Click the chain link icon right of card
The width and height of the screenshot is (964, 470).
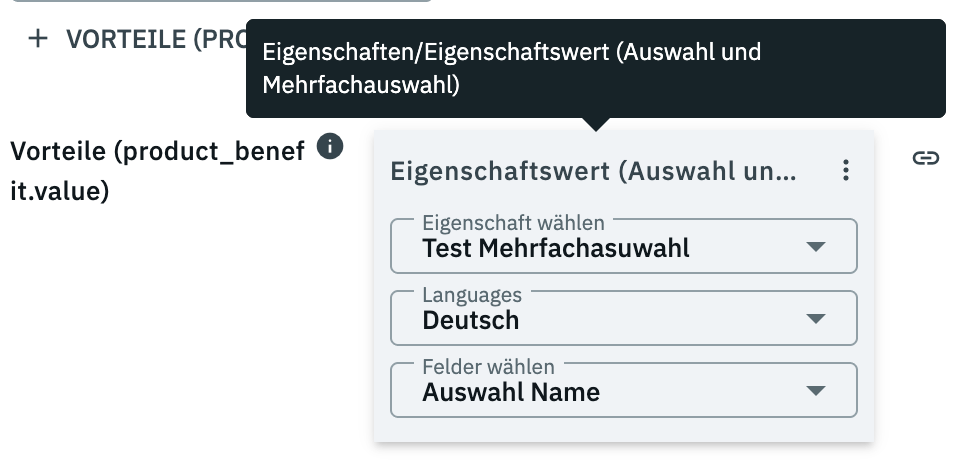(x=926, y=158)
